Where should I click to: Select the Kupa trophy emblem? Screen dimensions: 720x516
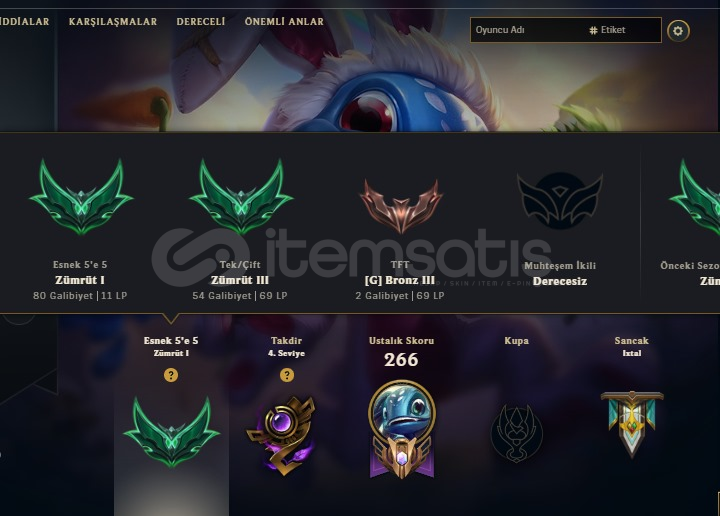tap(517, 433)
